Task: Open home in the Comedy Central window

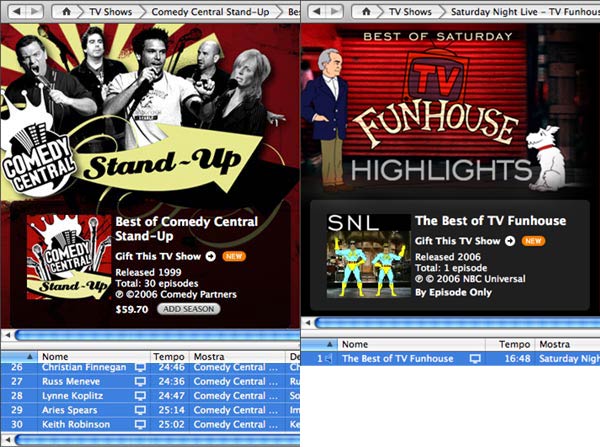Action: pyautogui.click(x=67, y=12)
